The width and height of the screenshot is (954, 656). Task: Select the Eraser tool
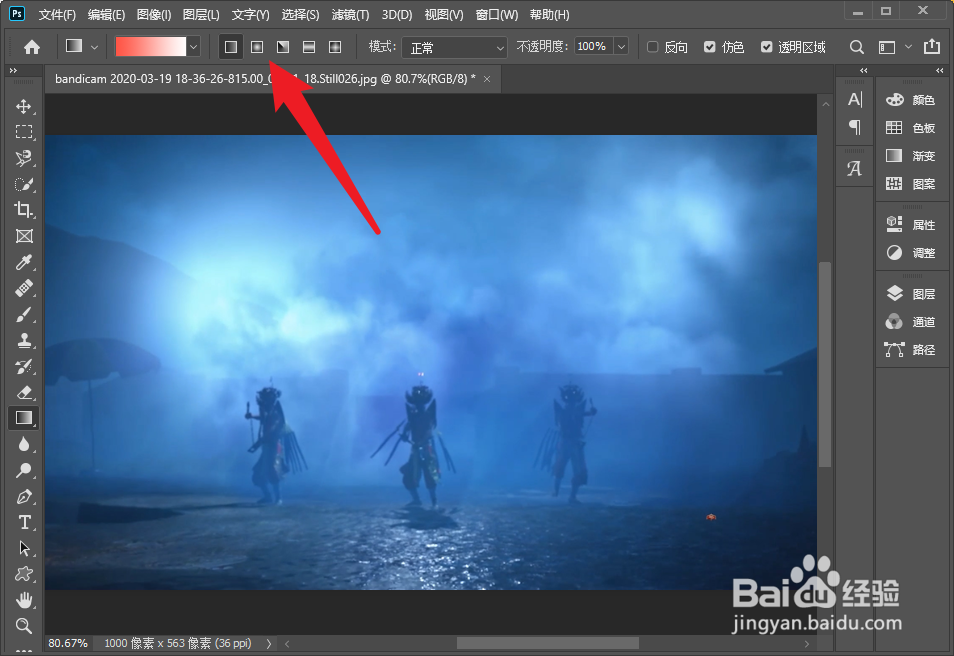(x=24, y=393)
